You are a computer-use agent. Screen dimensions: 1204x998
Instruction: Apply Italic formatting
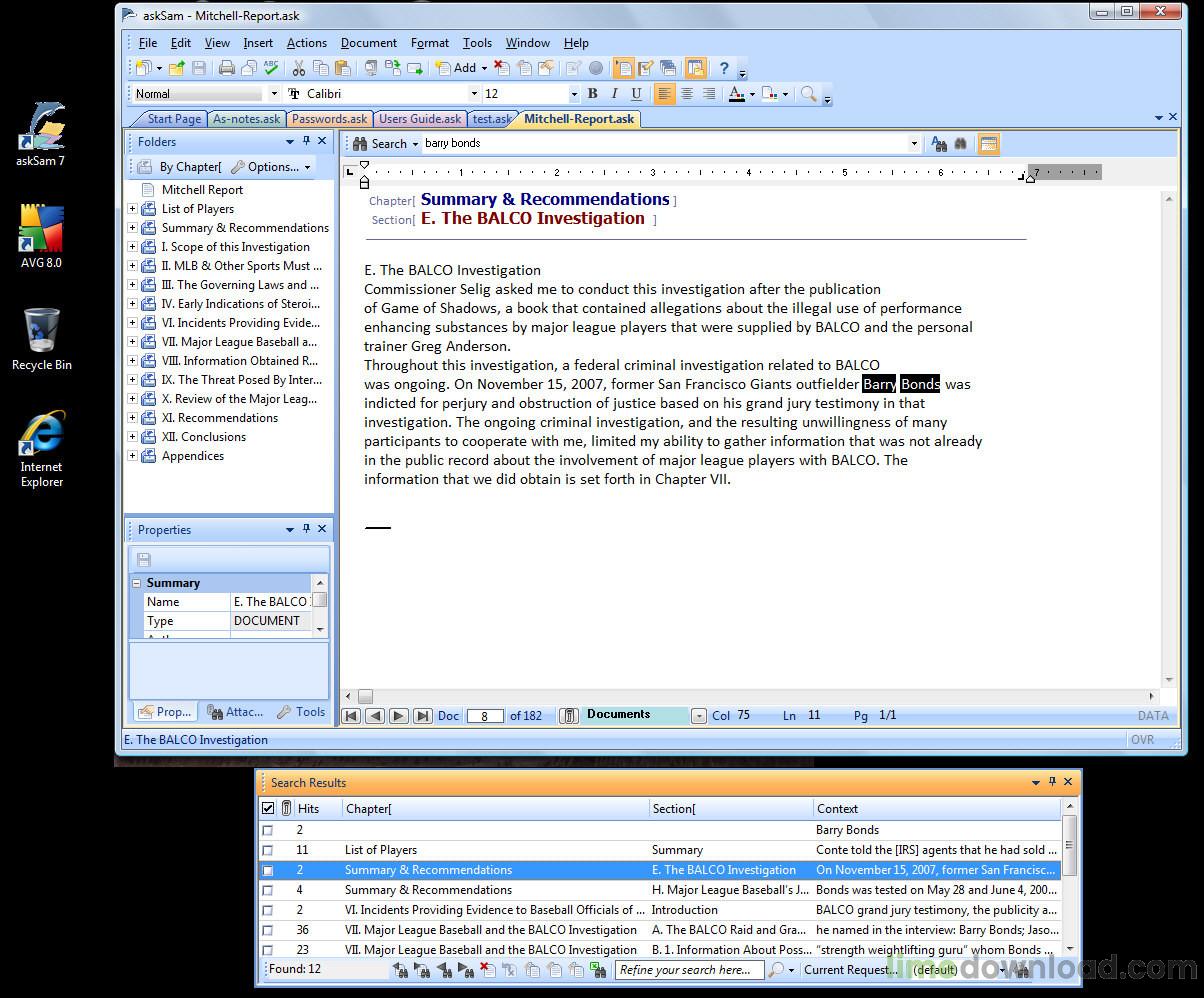(x=614, y=94)
